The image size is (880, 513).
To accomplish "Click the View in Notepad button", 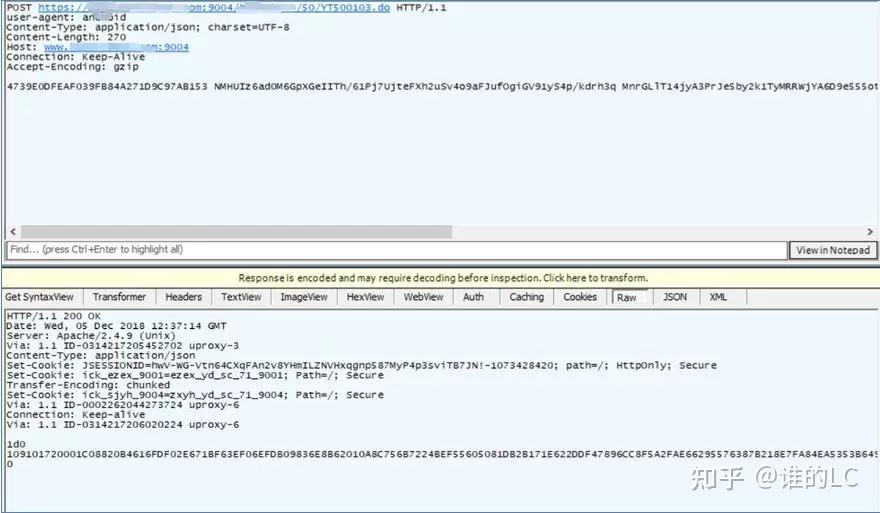I will coord(833,250).
